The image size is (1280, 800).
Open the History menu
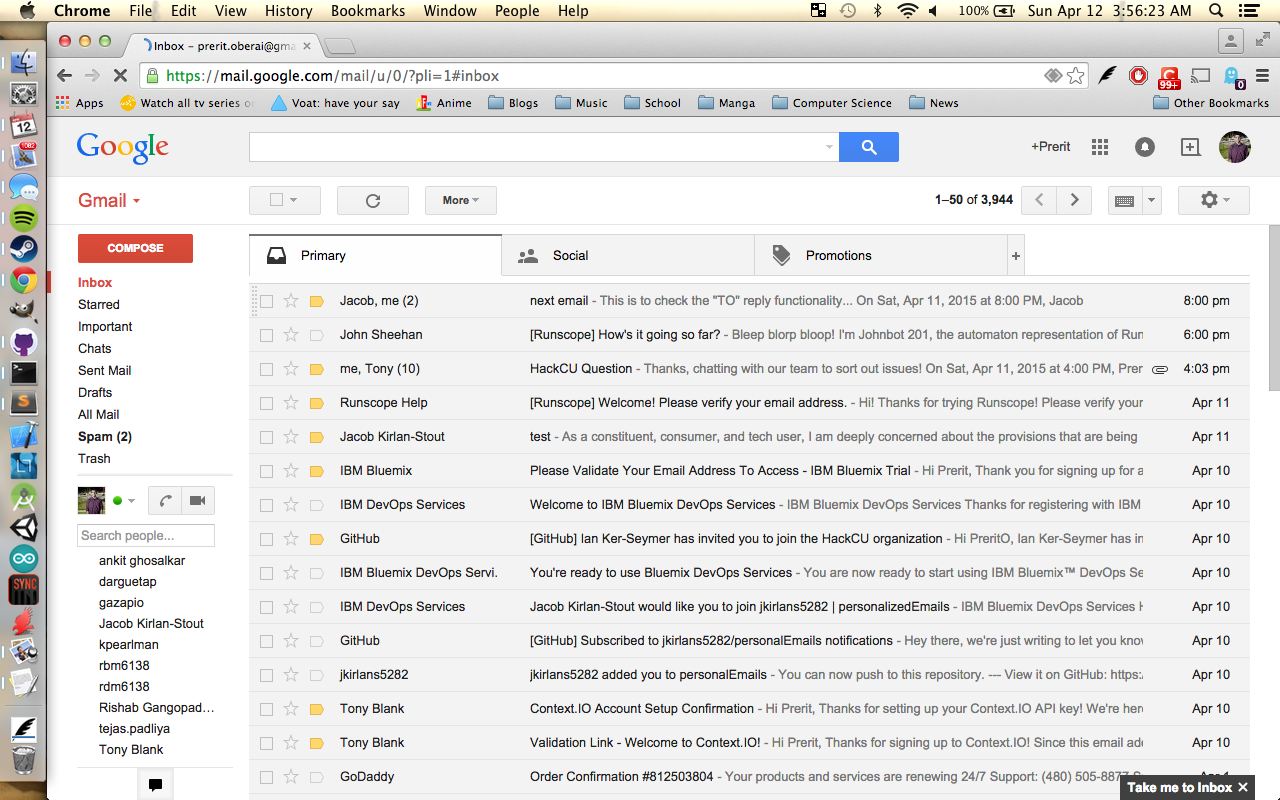coord(289,11)
